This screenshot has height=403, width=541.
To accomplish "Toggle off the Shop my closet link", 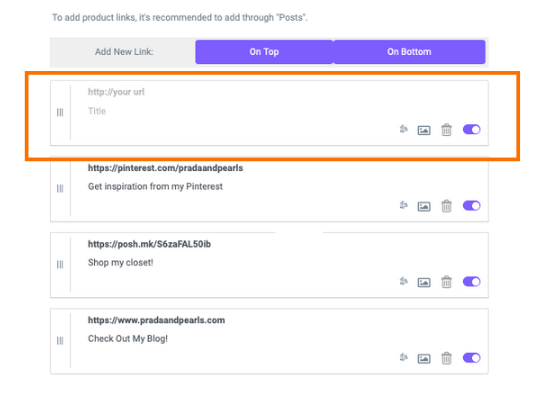I will click(x=471, y=282).
